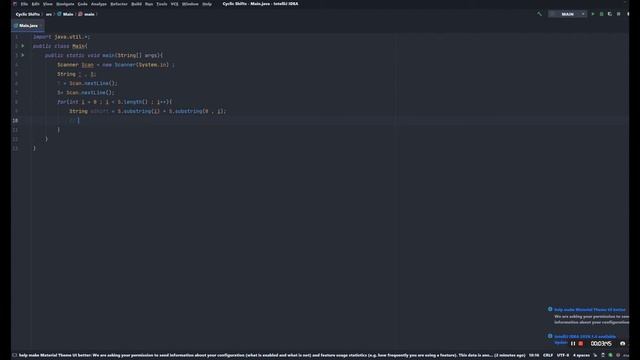Open the VCS menu
This screenshot has height=360, width=640.
pos(175,4)
